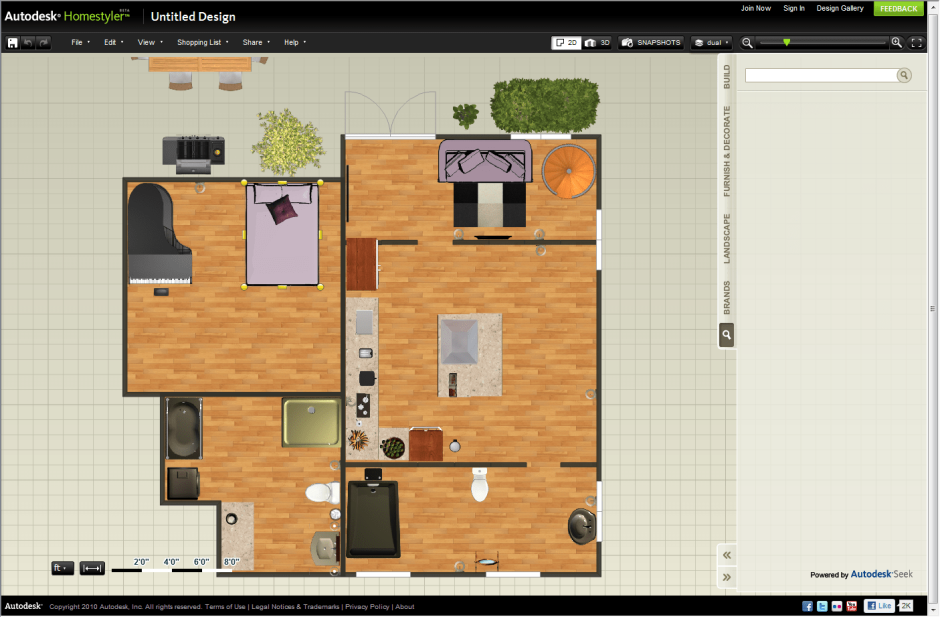Image resolution: width=940 pixels, height=617 pixels.
Task: Click the save floppy disk icon
Action: (13, 43)
